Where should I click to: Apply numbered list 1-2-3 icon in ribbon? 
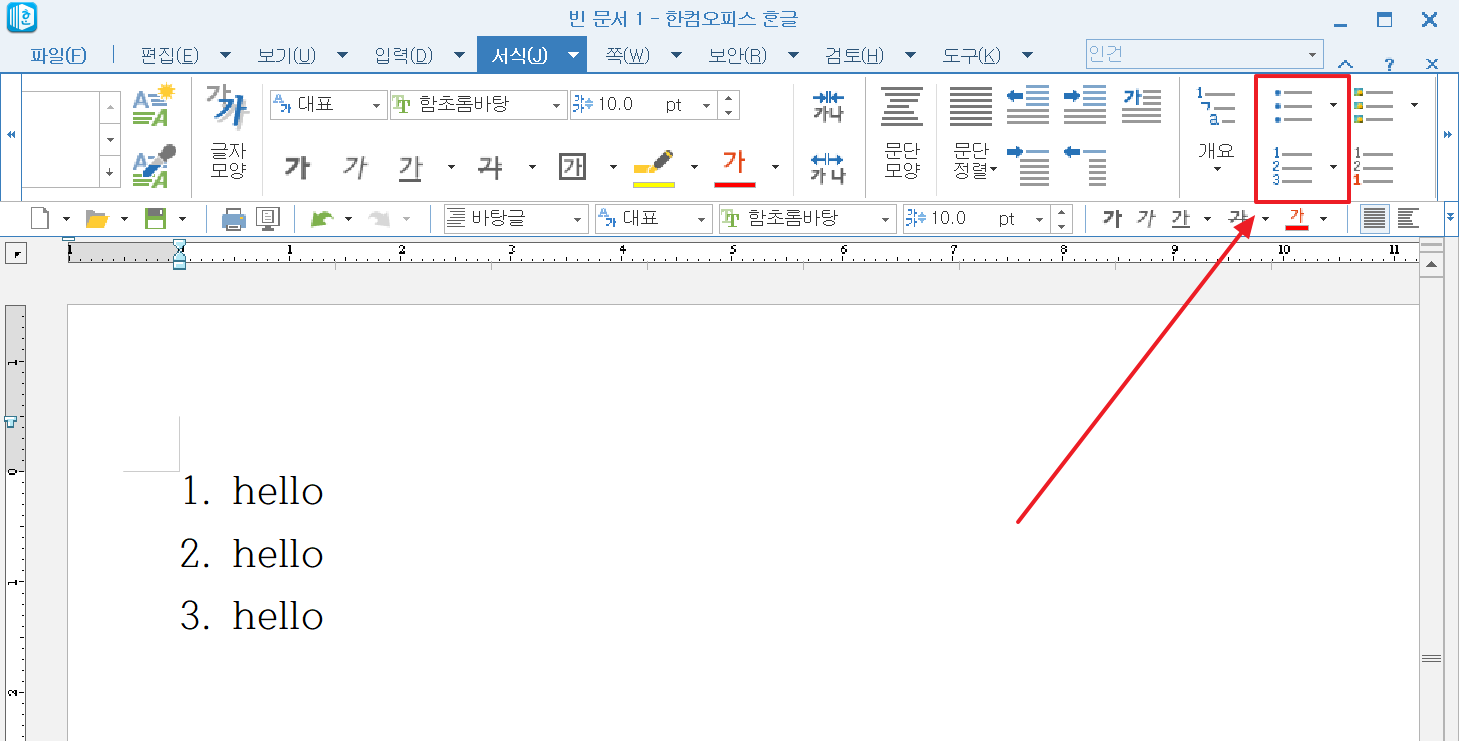(1293, 166)
